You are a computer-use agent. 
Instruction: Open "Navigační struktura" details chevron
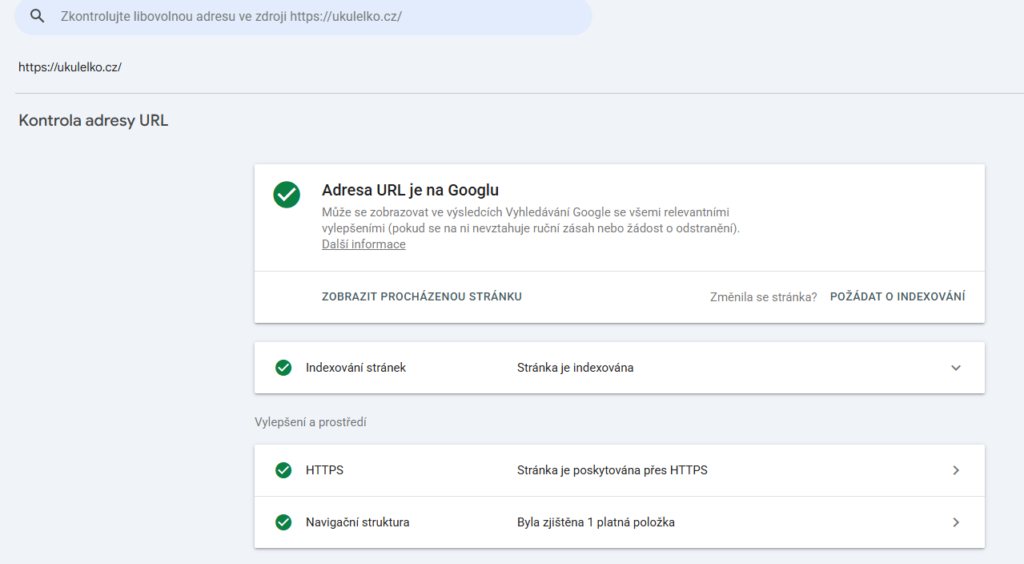(955, 522)
